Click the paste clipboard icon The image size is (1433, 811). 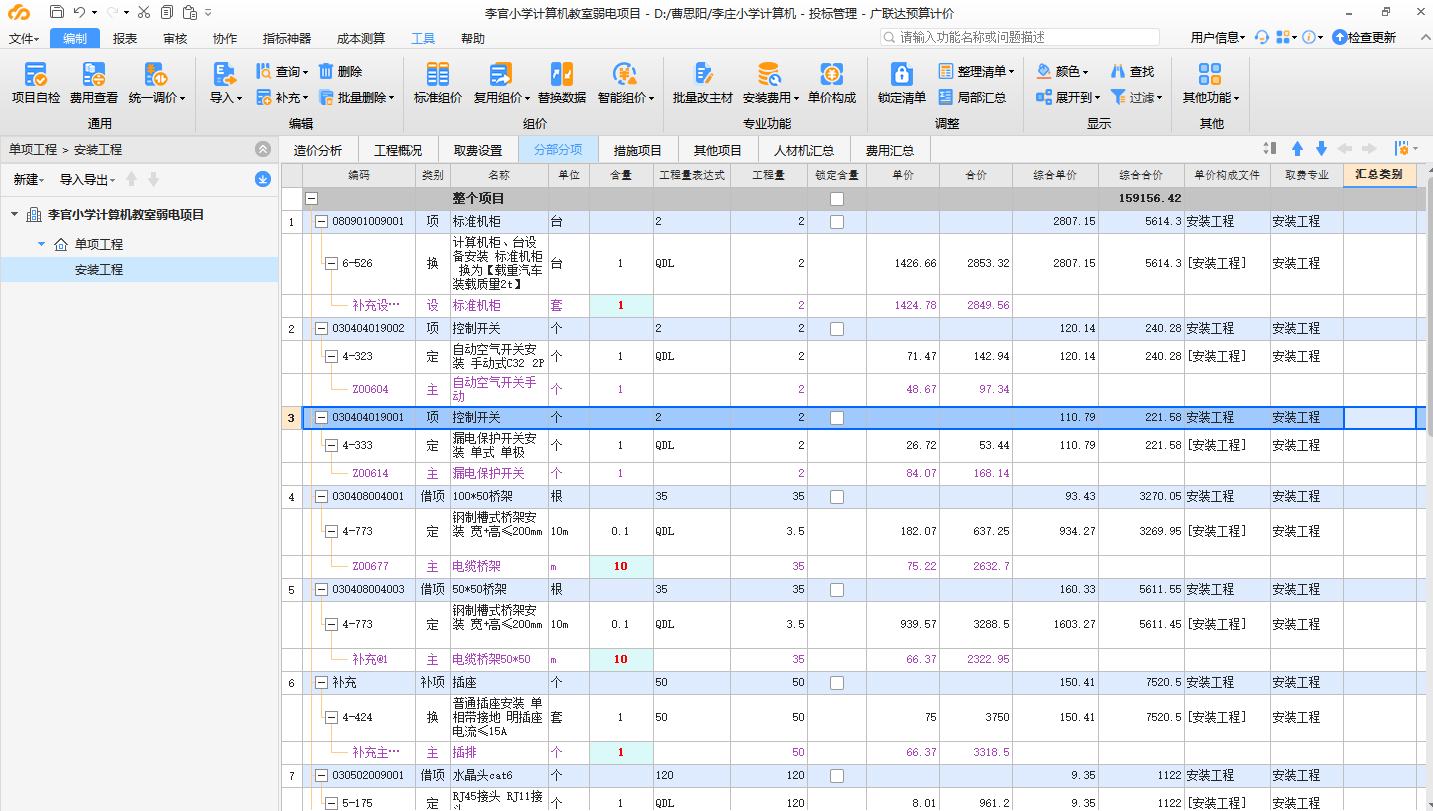point(188,12)
